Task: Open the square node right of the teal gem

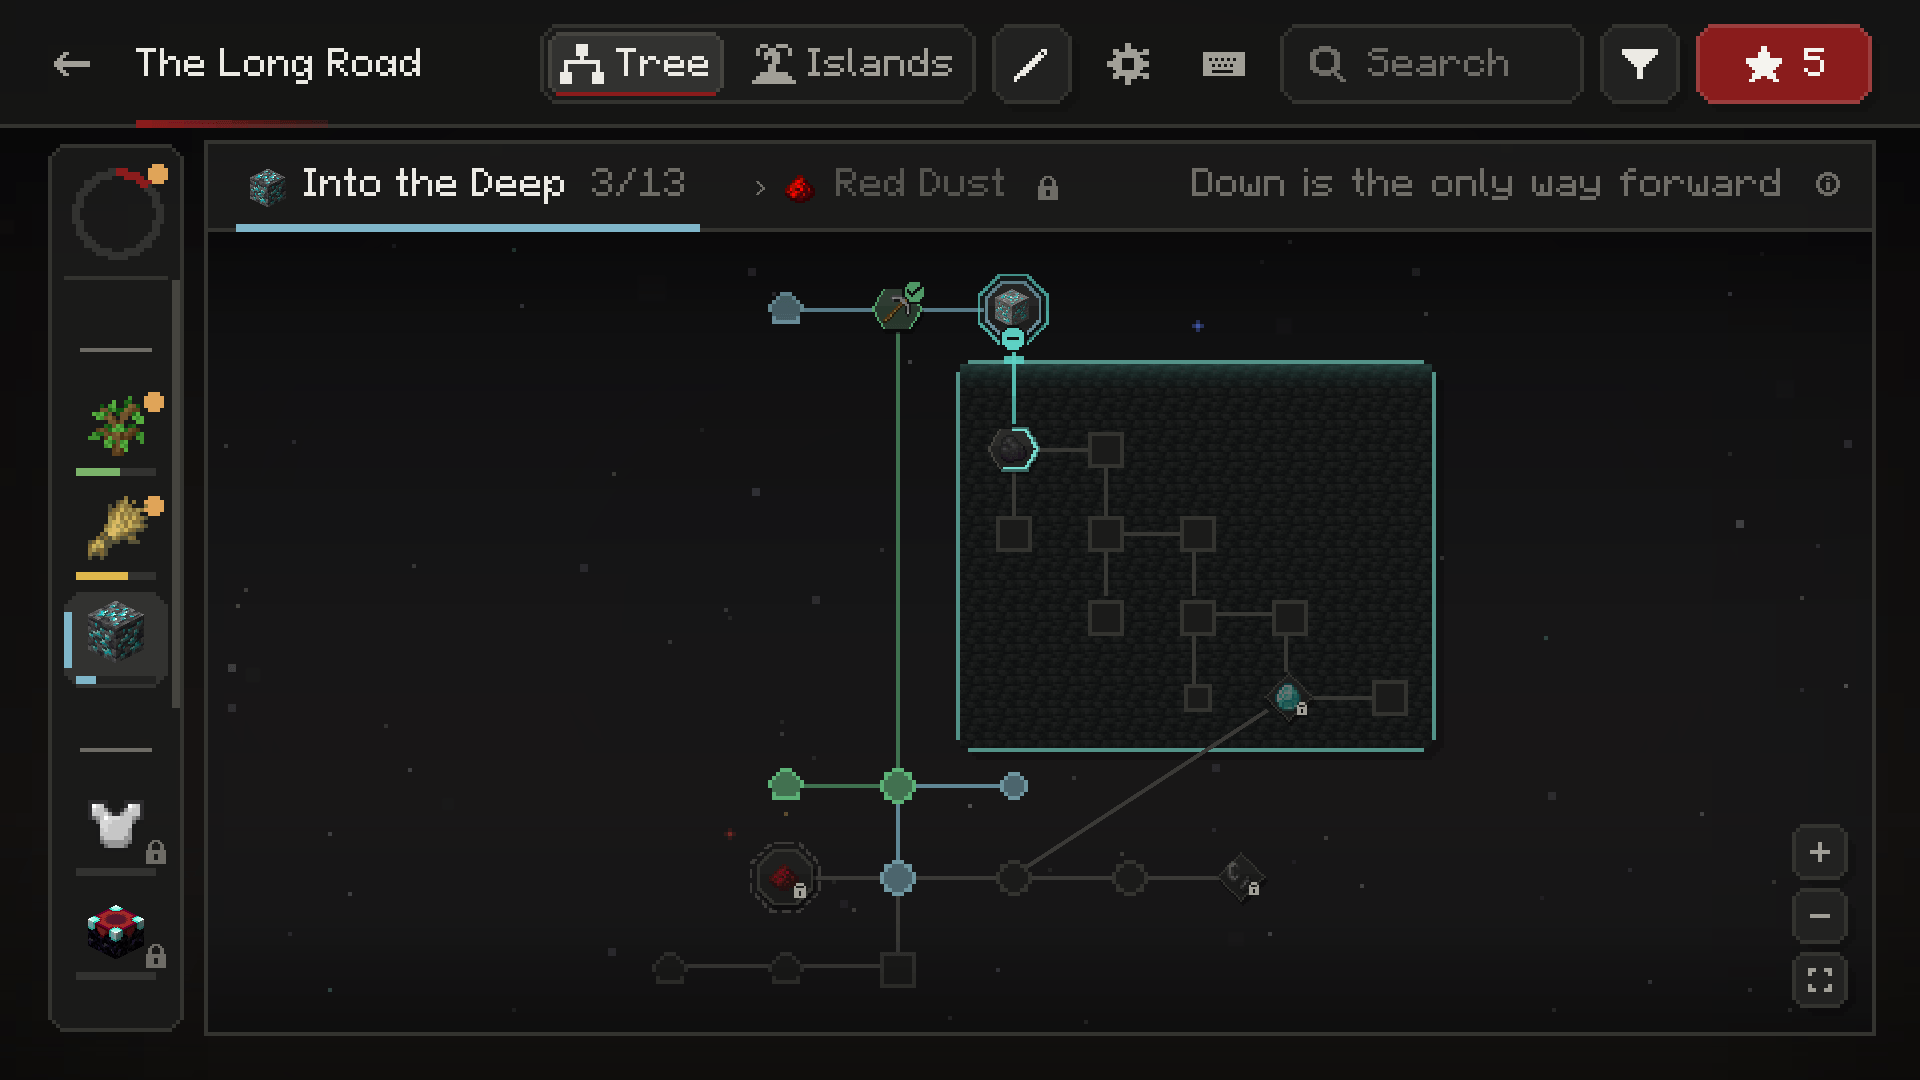Action: coord(1389,698)
